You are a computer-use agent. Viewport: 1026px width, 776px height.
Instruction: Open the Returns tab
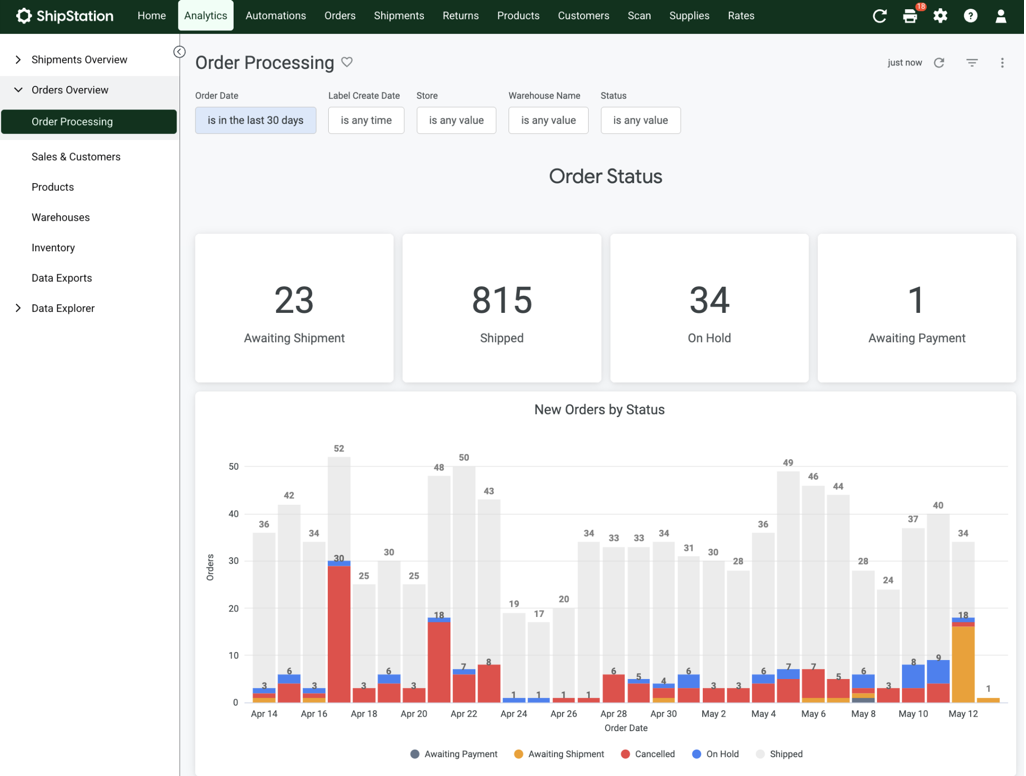pyautogui.click(x=461, y=16)
